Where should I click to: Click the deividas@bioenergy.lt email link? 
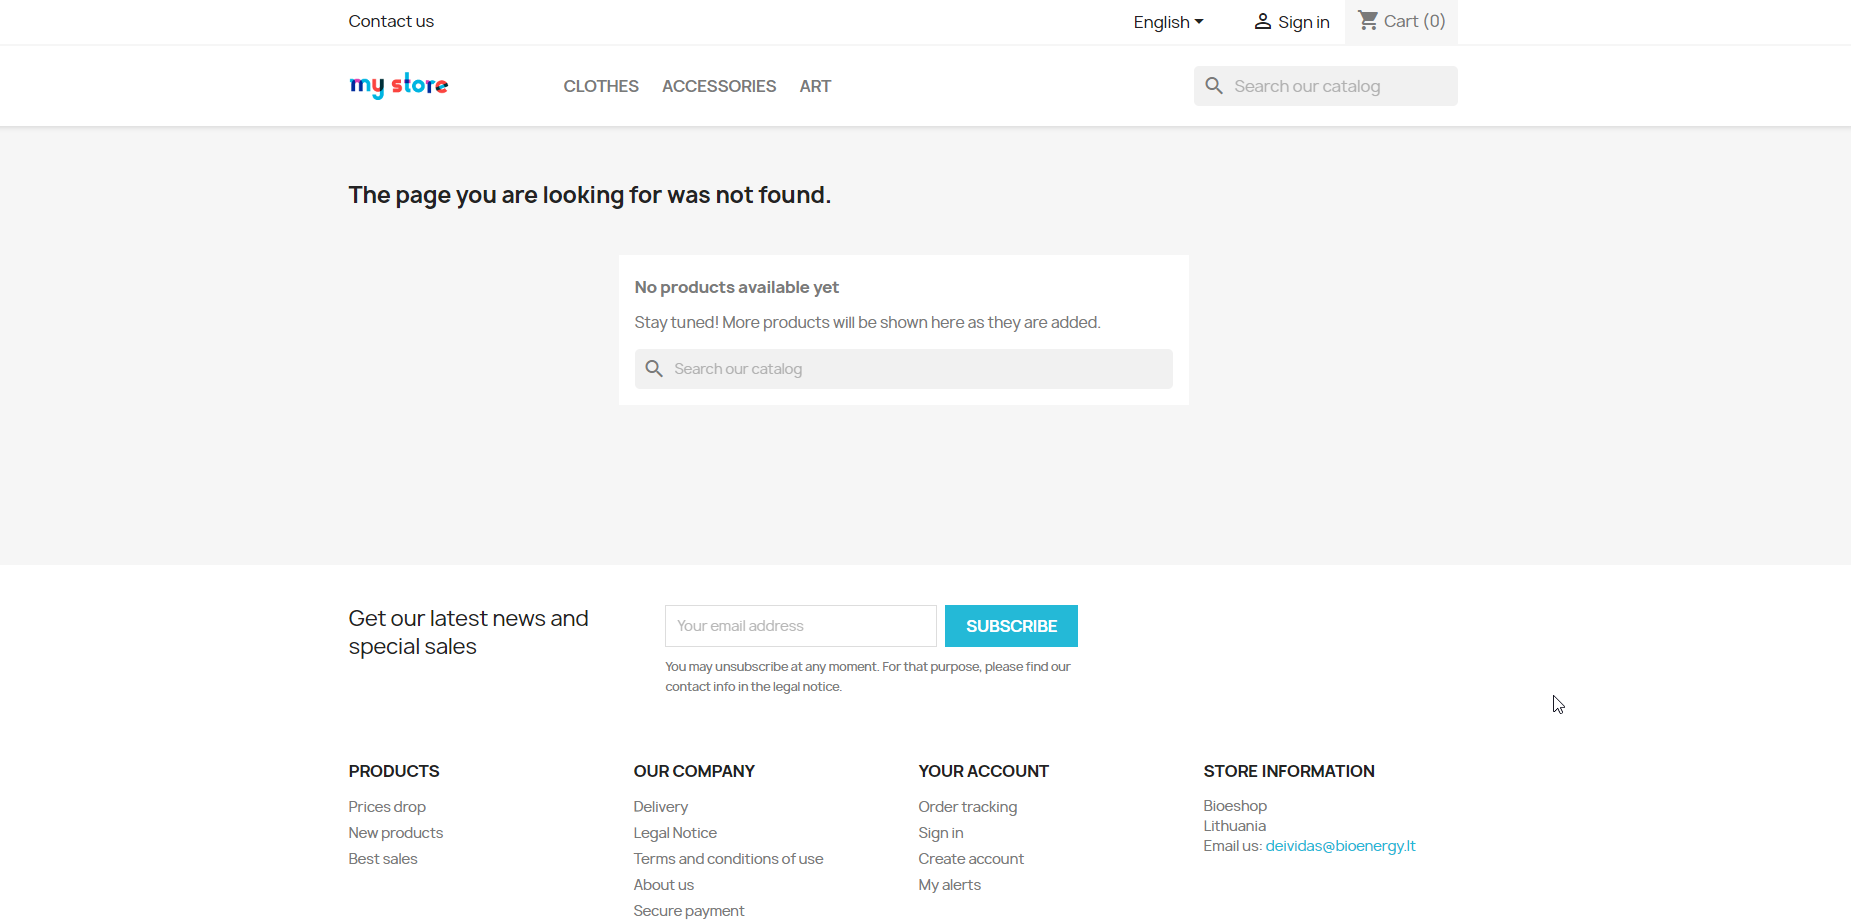tap(1340, 846)
